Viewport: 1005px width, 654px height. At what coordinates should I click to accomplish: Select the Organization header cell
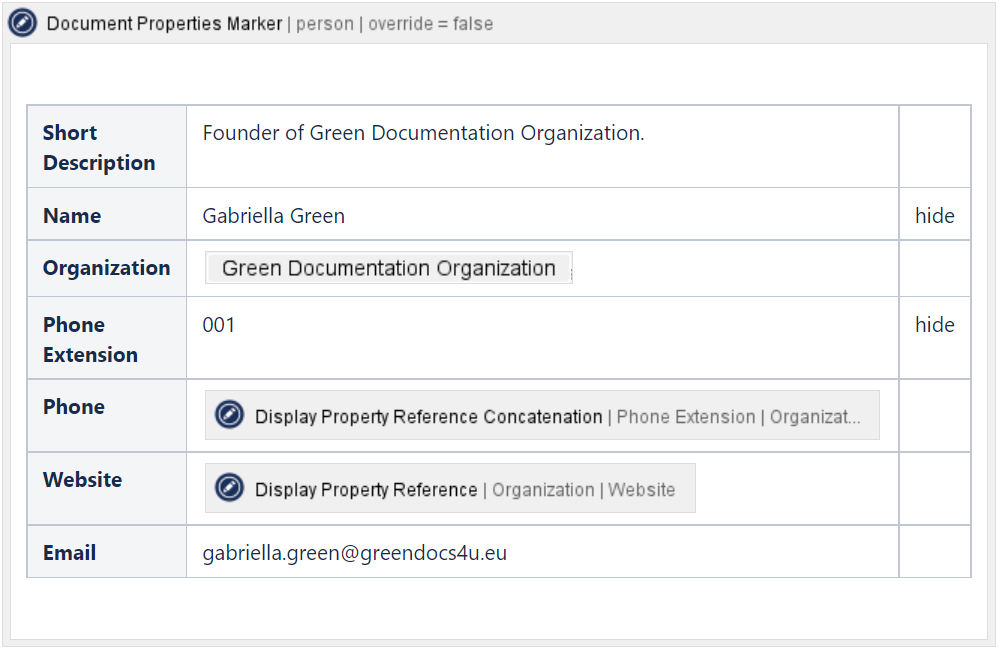pyautogui.click(x=106, y=268)
